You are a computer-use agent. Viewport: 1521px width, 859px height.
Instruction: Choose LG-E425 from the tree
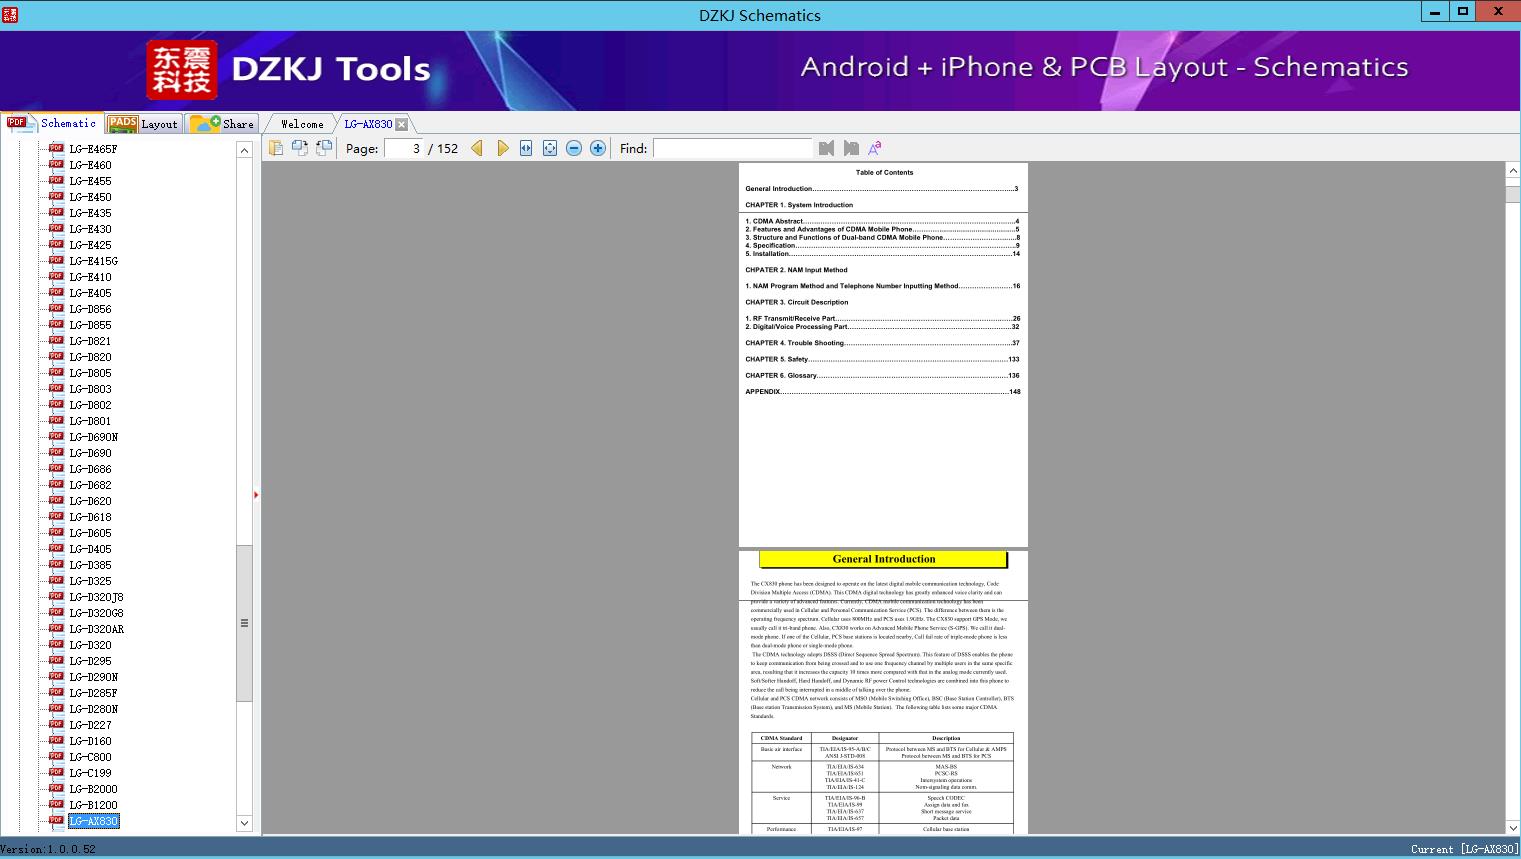(x=90, y=245)
